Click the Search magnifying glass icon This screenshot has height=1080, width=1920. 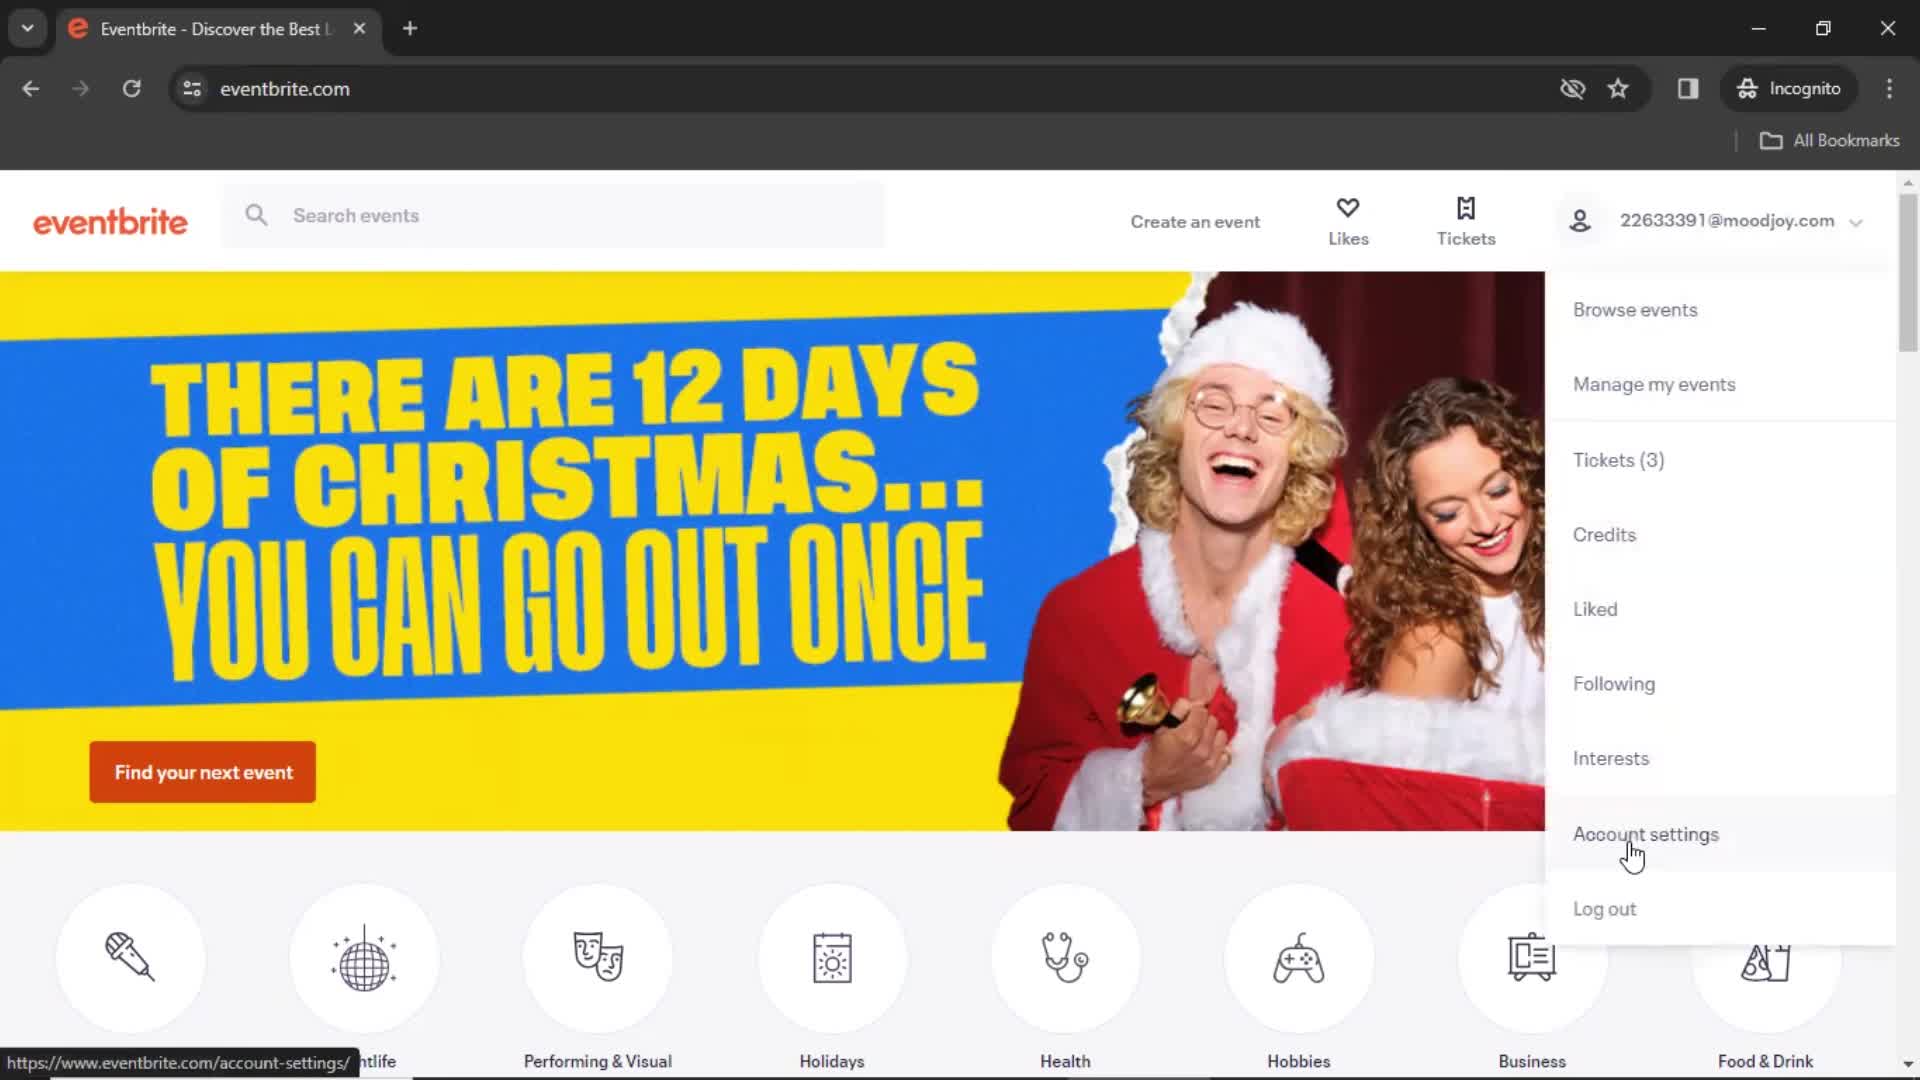(x=256, y=215)
